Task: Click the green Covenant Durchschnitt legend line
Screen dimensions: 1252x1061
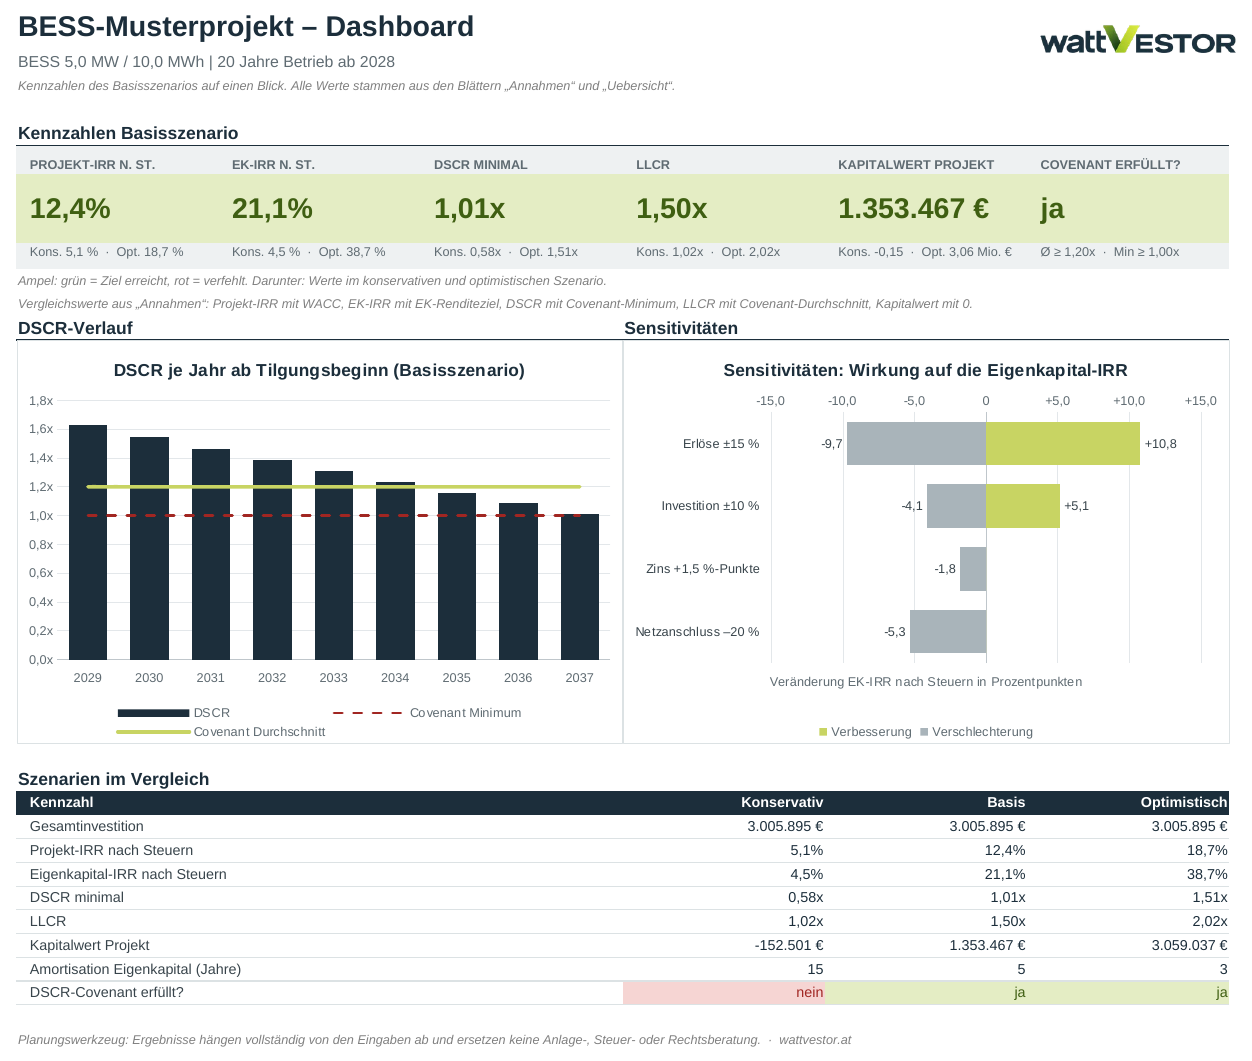Action: pyautogui.click(x=153, y=732)
